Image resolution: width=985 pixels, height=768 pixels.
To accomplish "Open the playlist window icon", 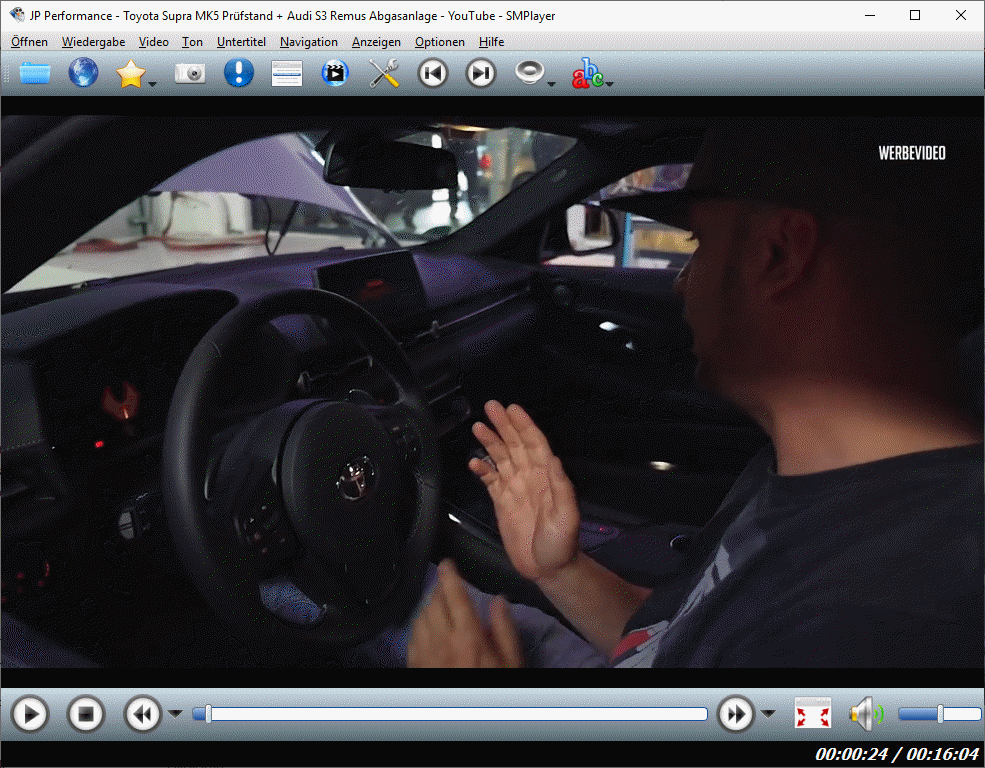I will [287, 73].
